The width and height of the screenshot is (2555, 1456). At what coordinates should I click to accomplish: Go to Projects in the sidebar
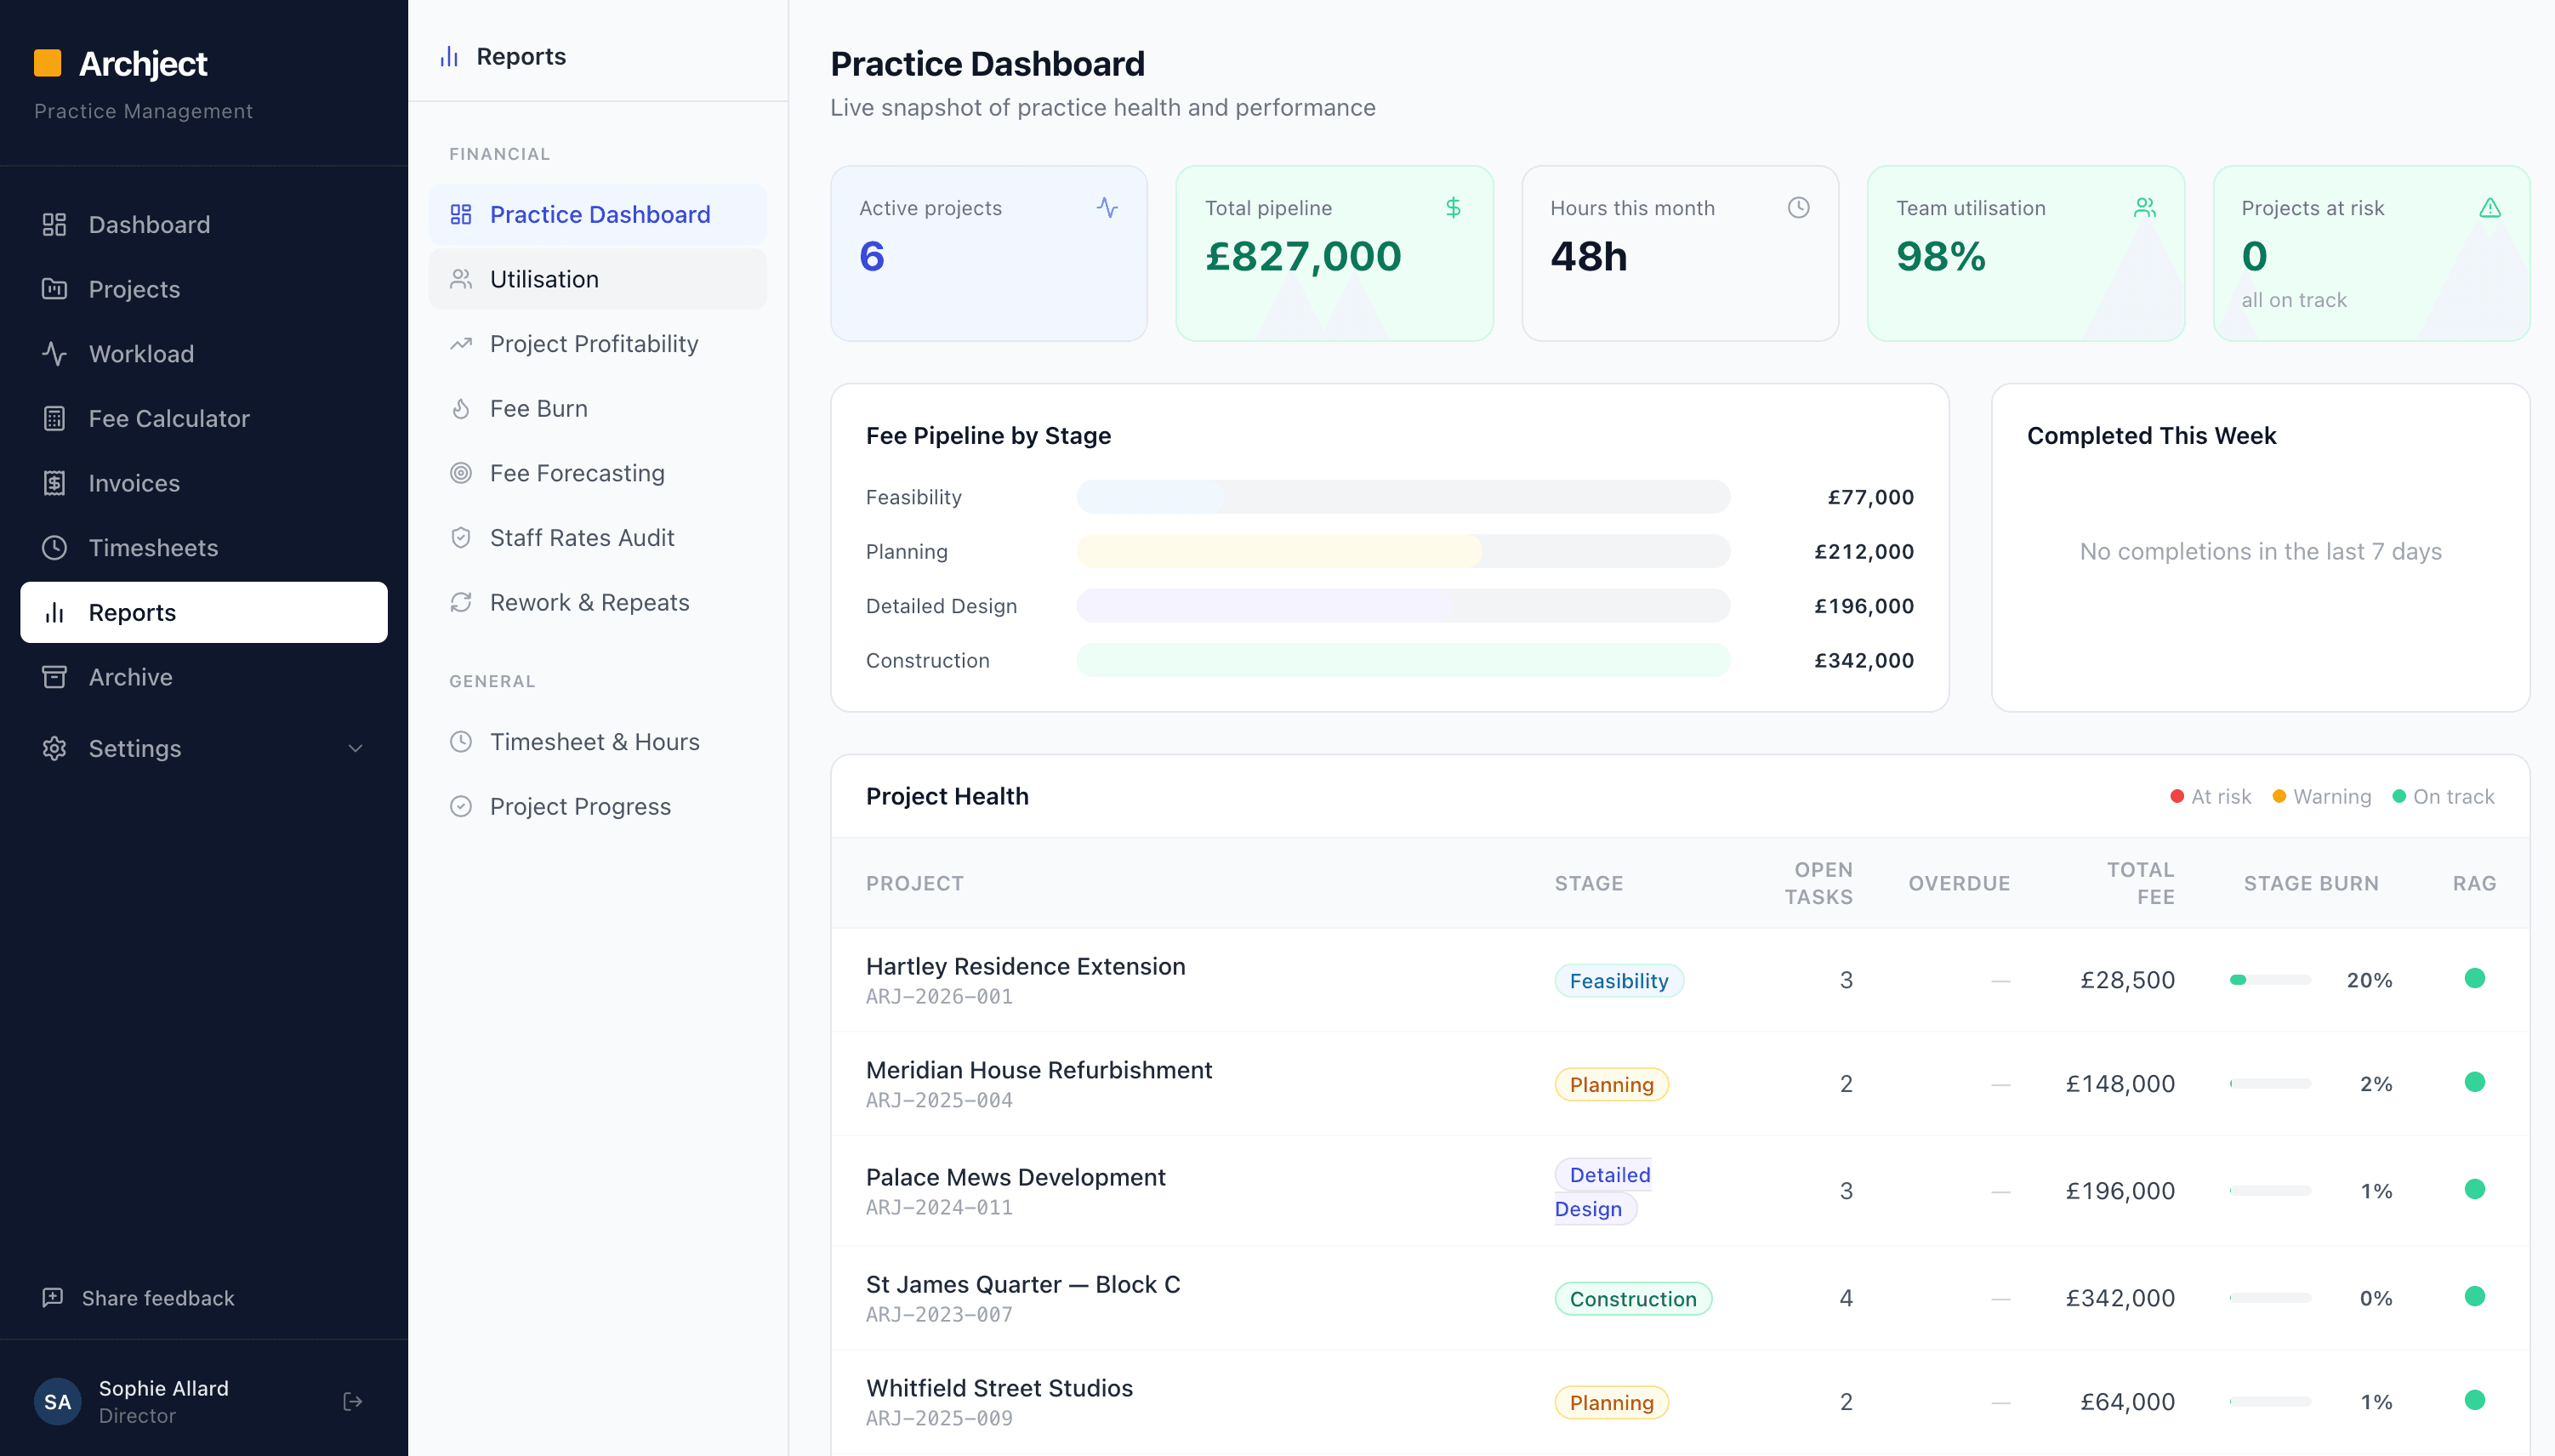[x=204, y=289]
